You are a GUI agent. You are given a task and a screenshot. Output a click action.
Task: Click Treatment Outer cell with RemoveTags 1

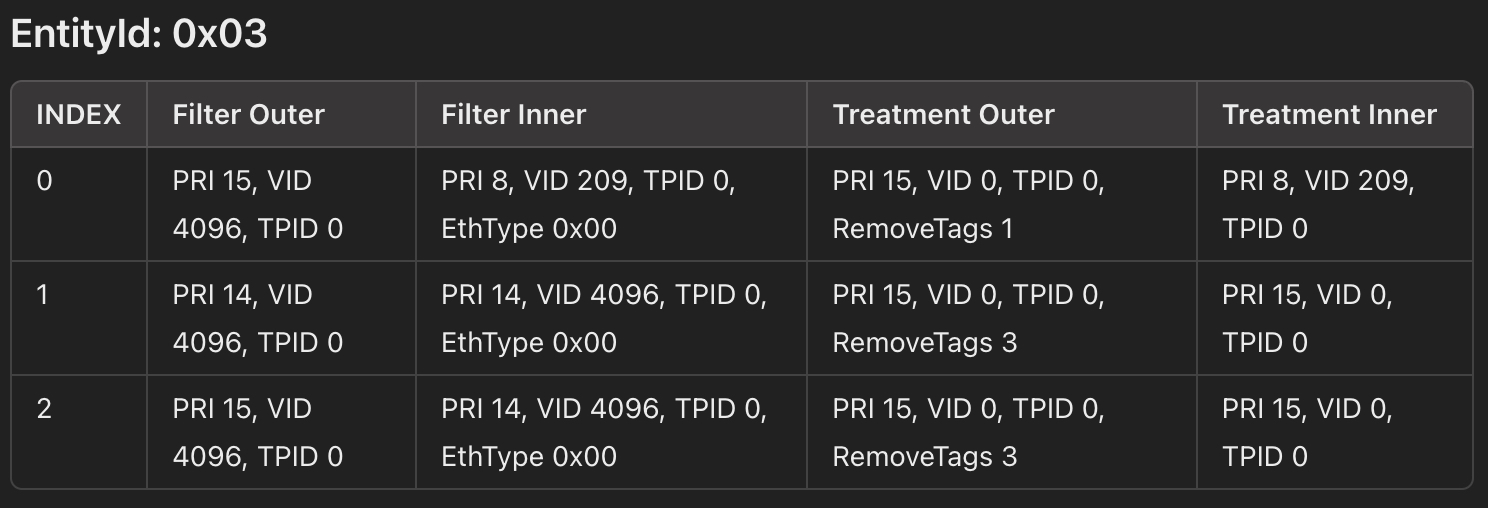pos(1001,204)
